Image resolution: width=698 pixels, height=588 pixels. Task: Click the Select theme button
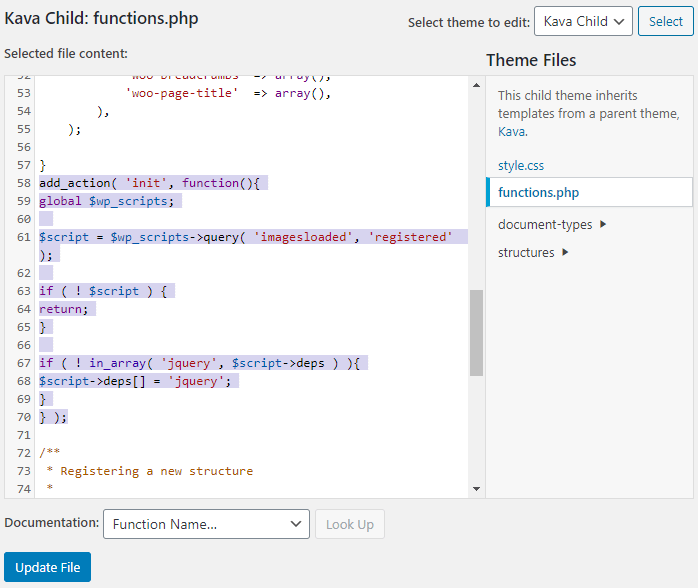pos(666,21)
